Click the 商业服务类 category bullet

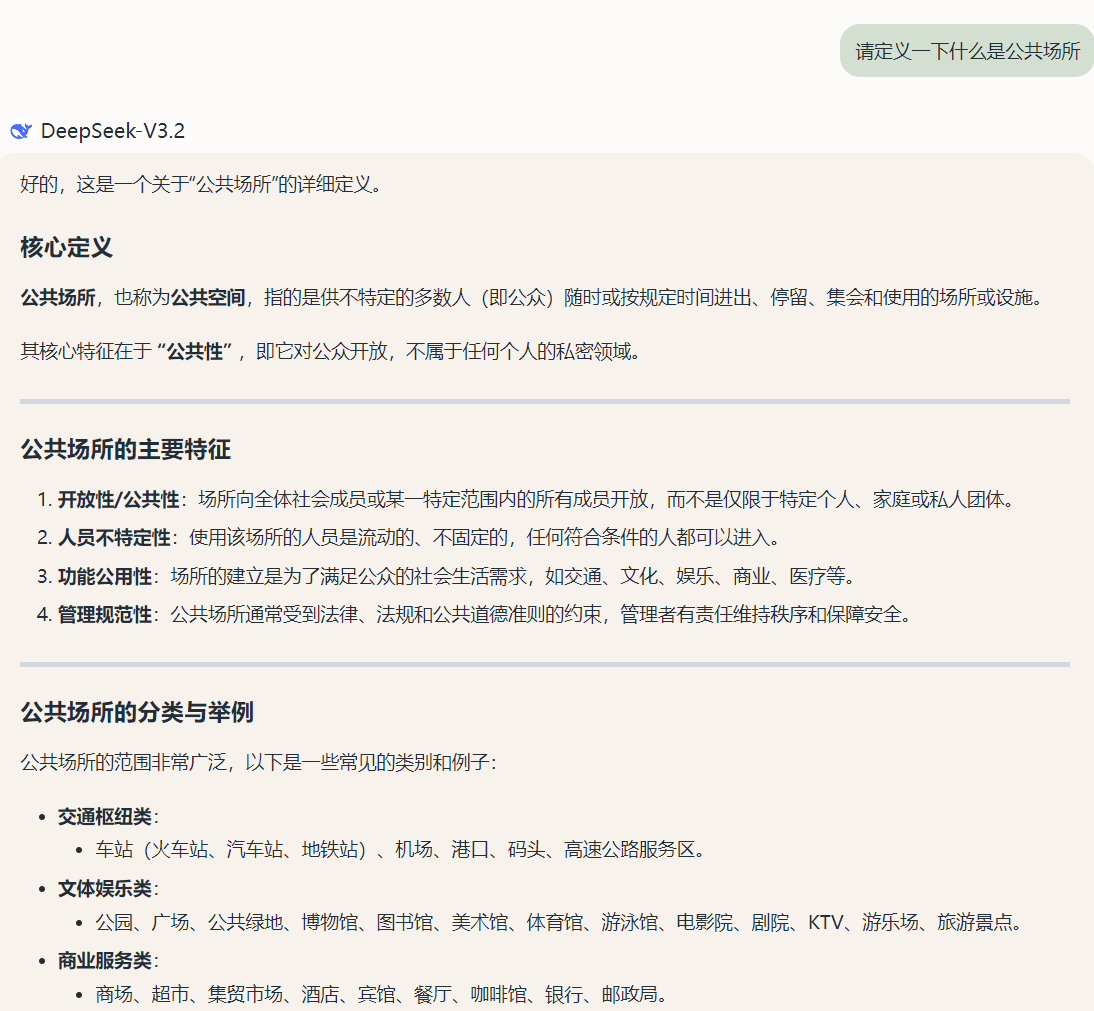pyautogui.click(x=104, y=961)
